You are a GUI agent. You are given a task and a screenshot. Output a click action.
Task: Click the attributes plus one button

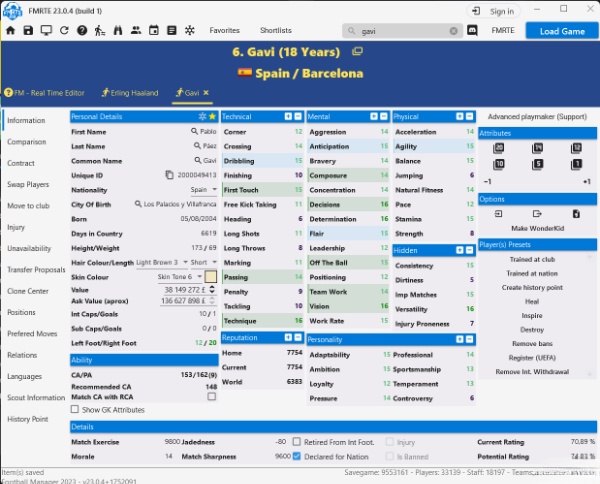tap(587, 181)
